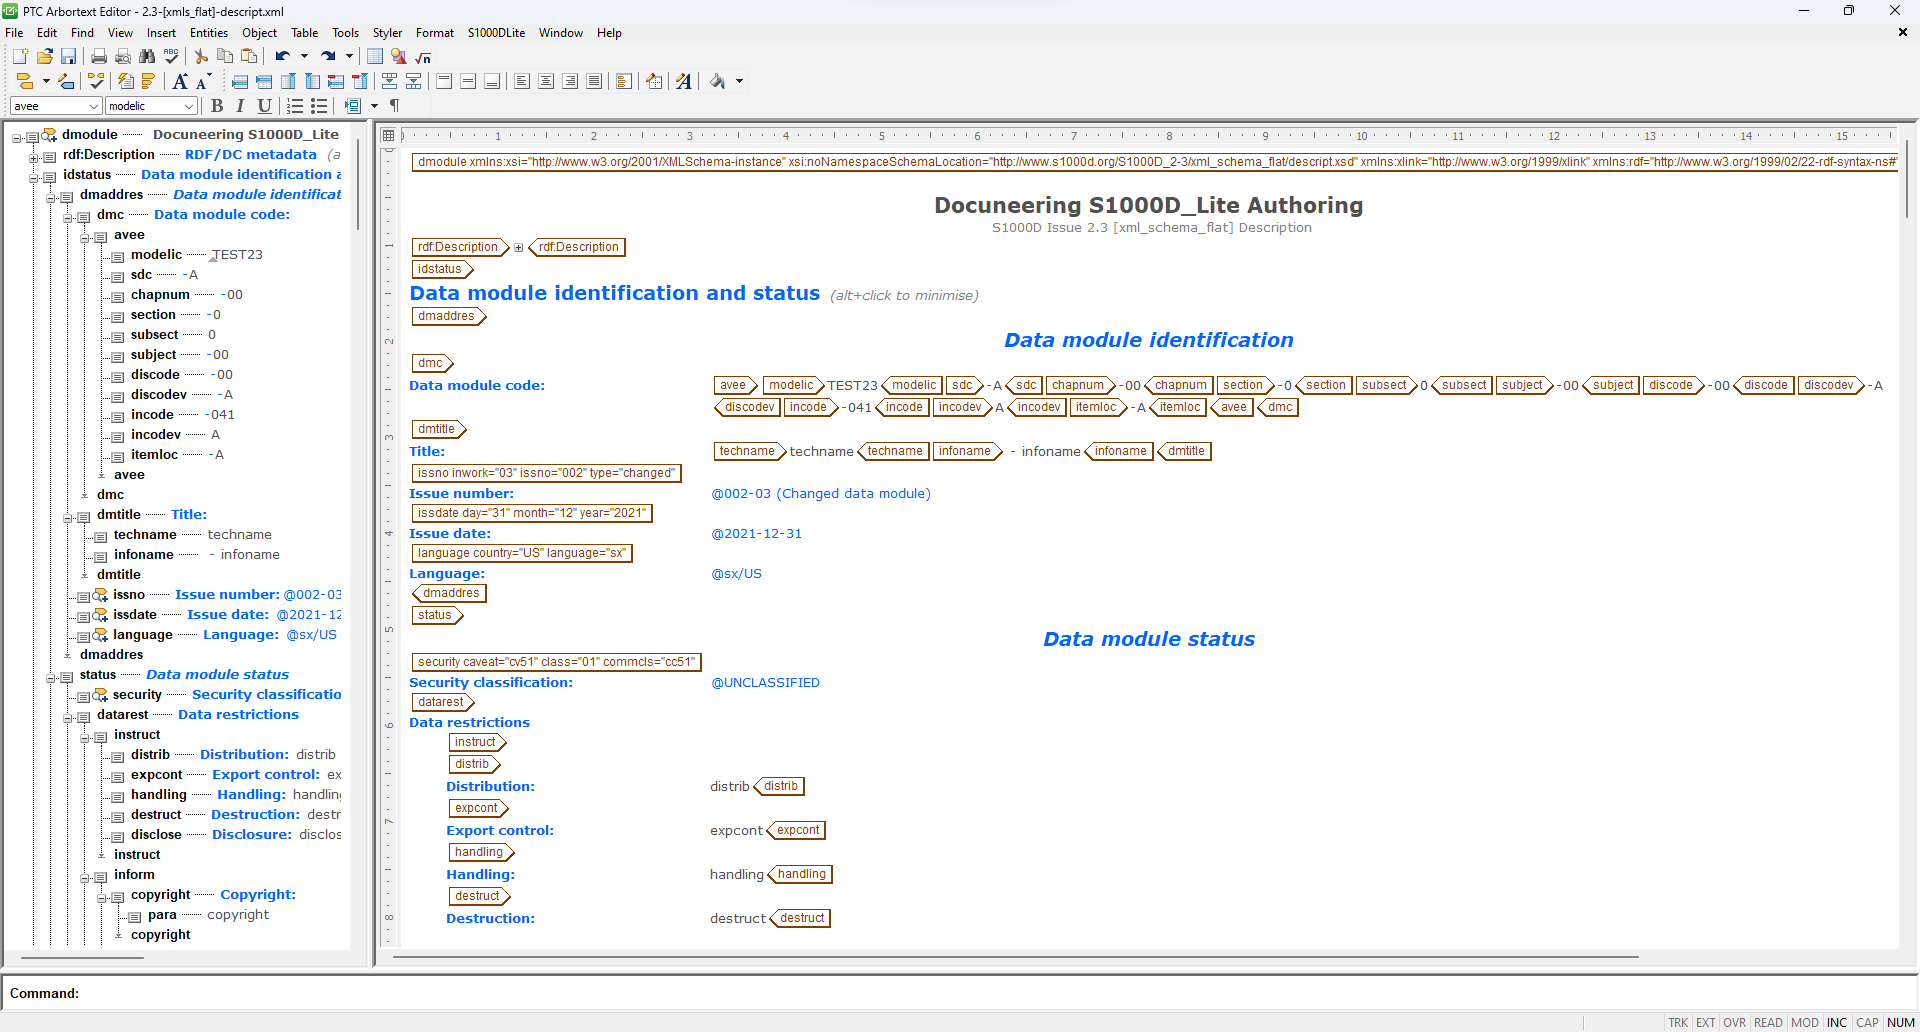Decrease font size with small A icon
The height and width of the screenshot is (1032, 1920).
pos(202,82)
